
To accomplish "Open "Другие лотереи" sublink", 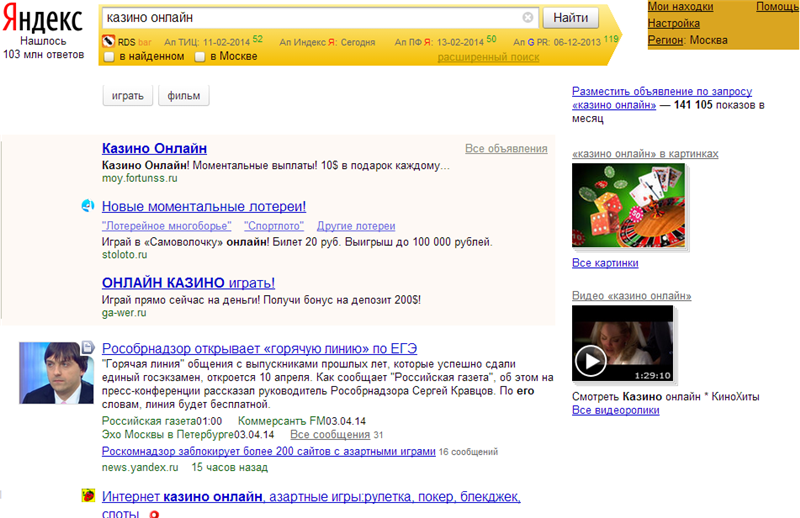I will point(356,226).
